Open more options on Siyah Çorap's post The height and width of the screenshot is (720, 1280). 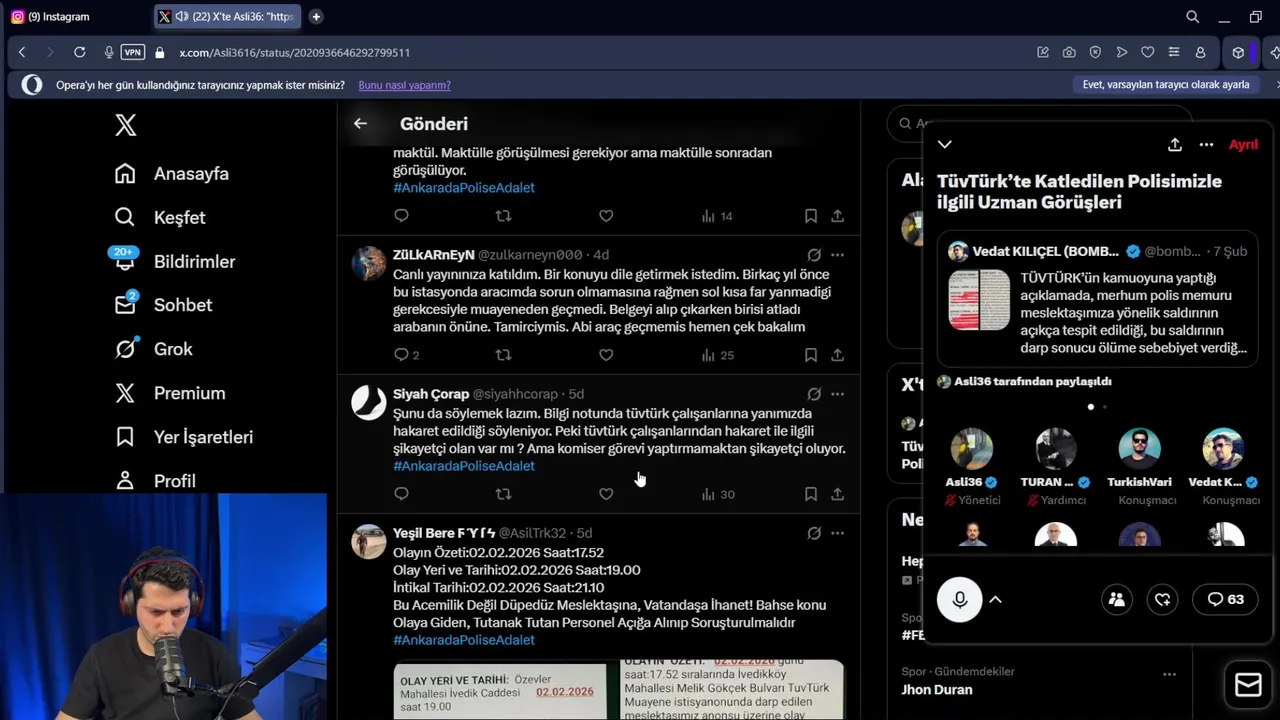837,394
